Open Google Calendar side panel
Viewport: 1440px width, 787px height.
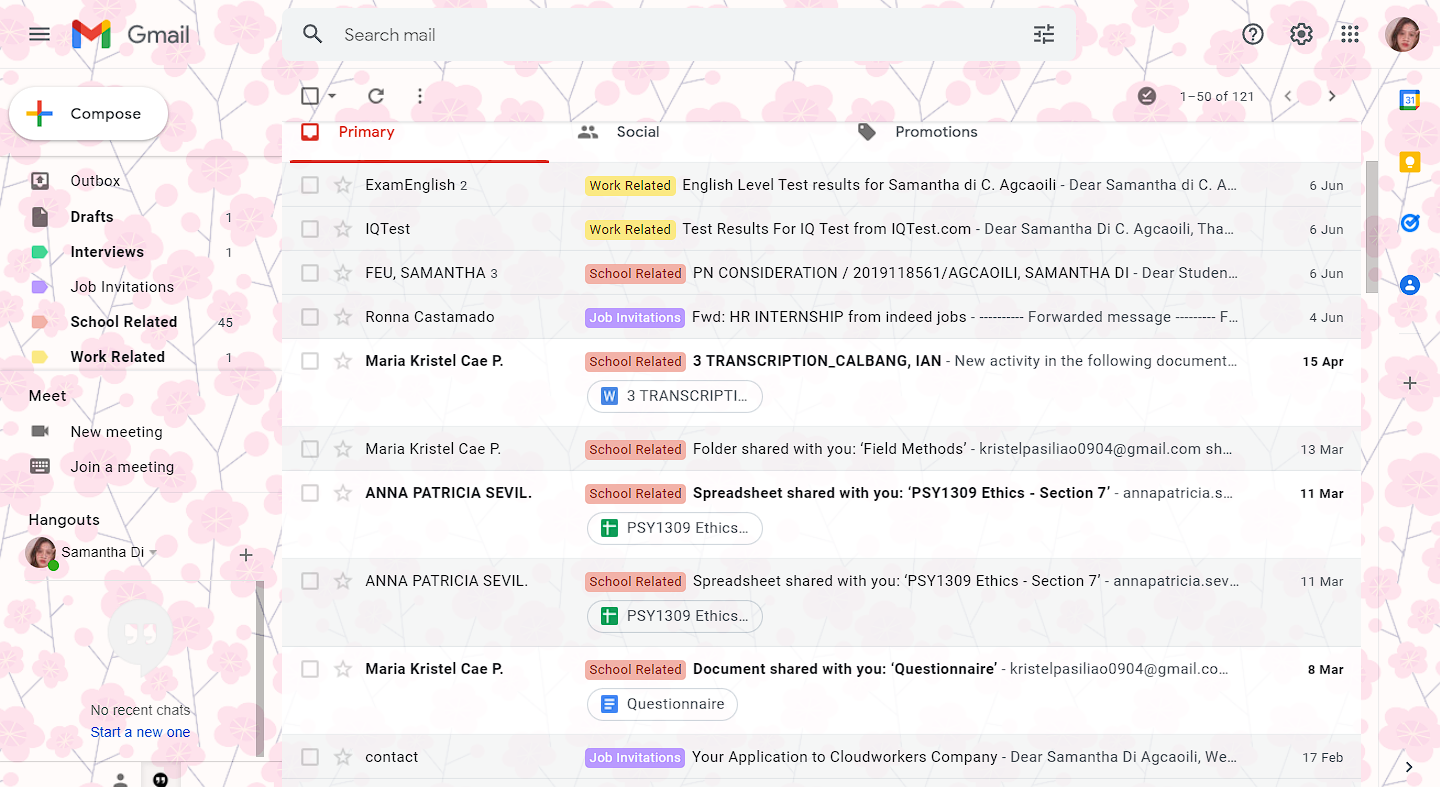click(1410, 99)
